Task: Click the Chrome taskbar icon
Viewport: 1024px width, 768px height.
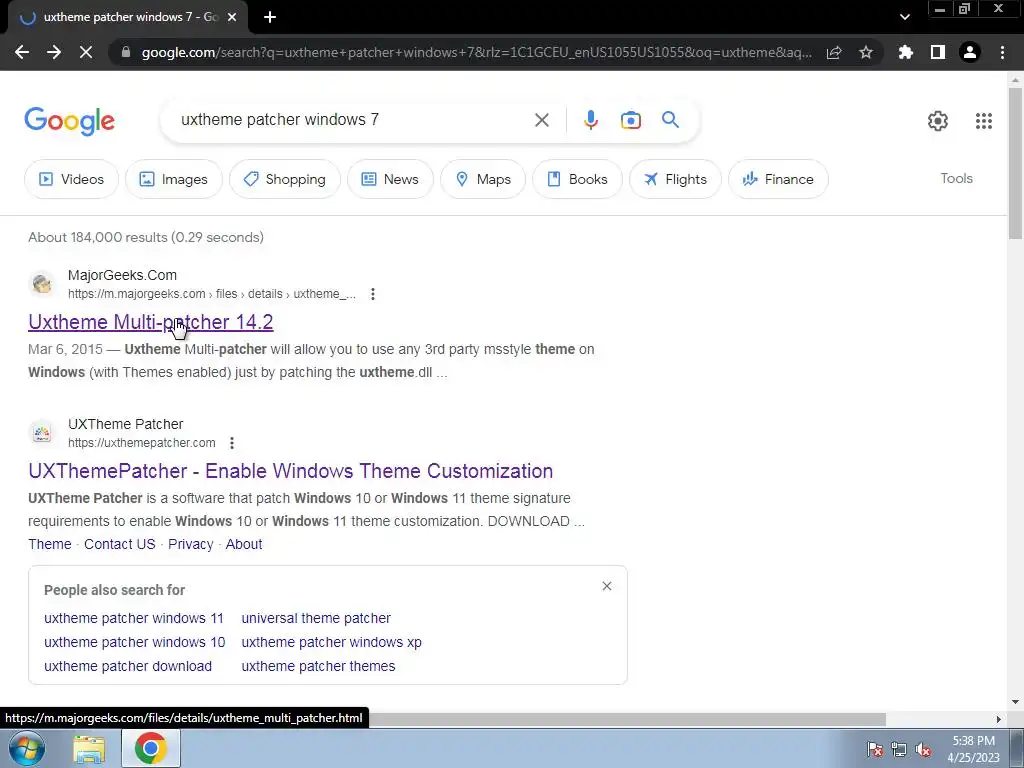Action: 150,748
